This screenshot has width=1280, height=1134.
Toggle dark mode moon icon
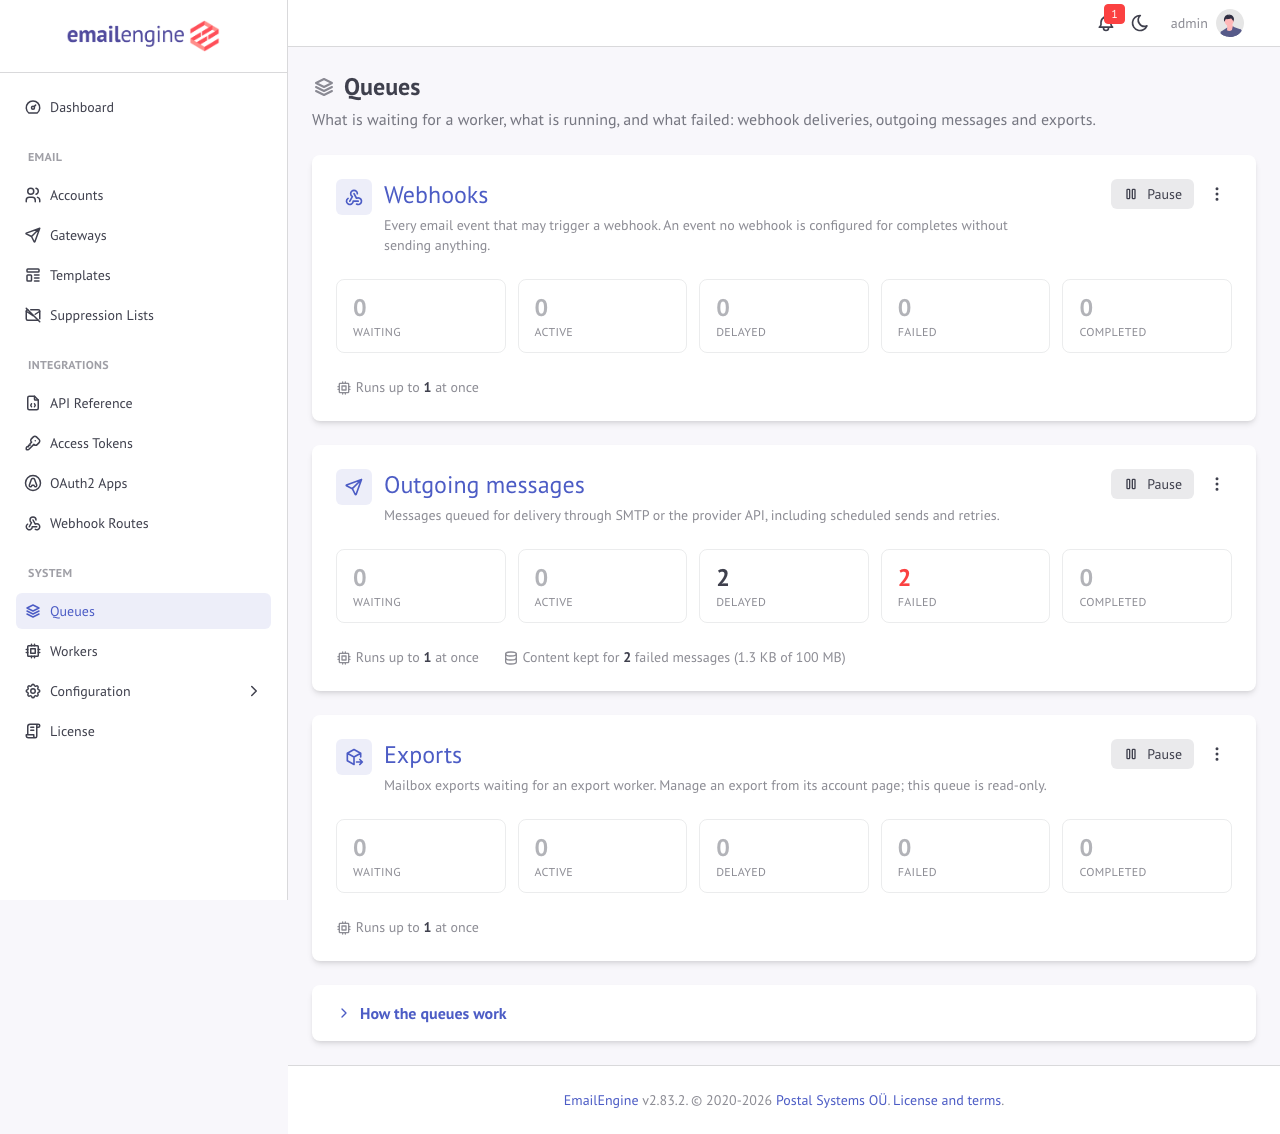[1140, 23]
